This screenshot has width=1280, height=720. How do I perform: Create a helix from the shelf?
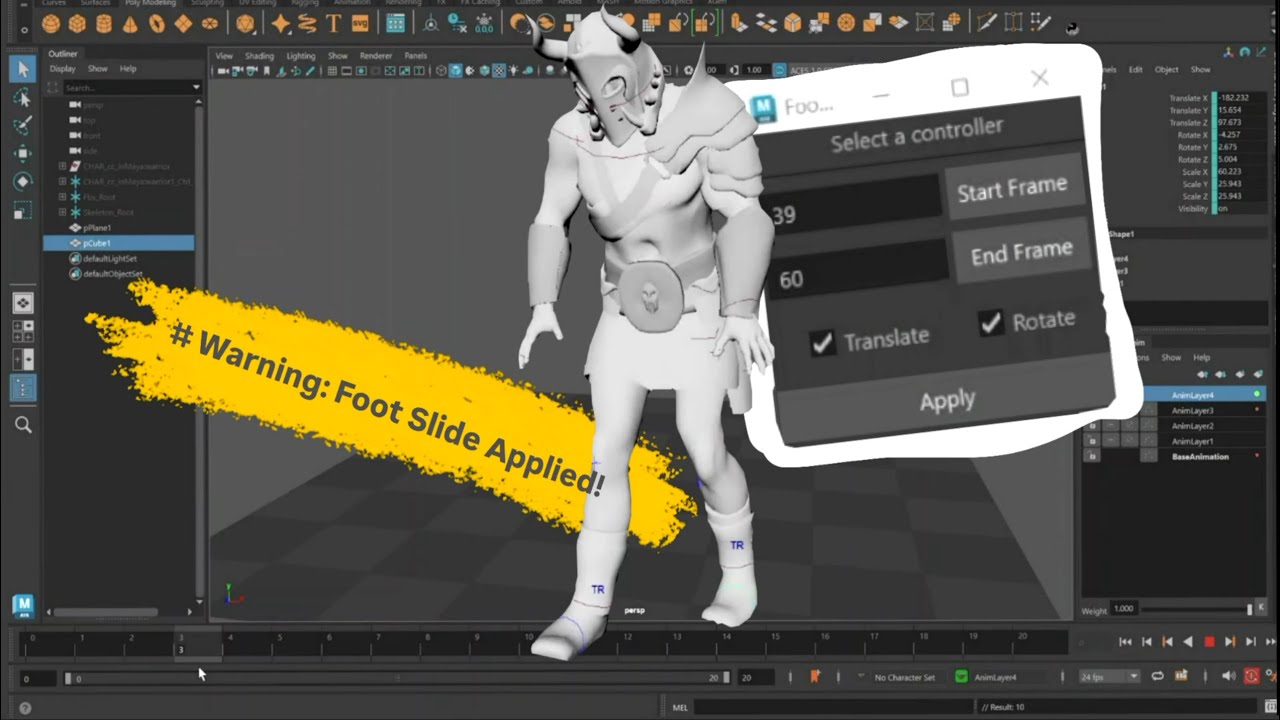click(308, 22)
